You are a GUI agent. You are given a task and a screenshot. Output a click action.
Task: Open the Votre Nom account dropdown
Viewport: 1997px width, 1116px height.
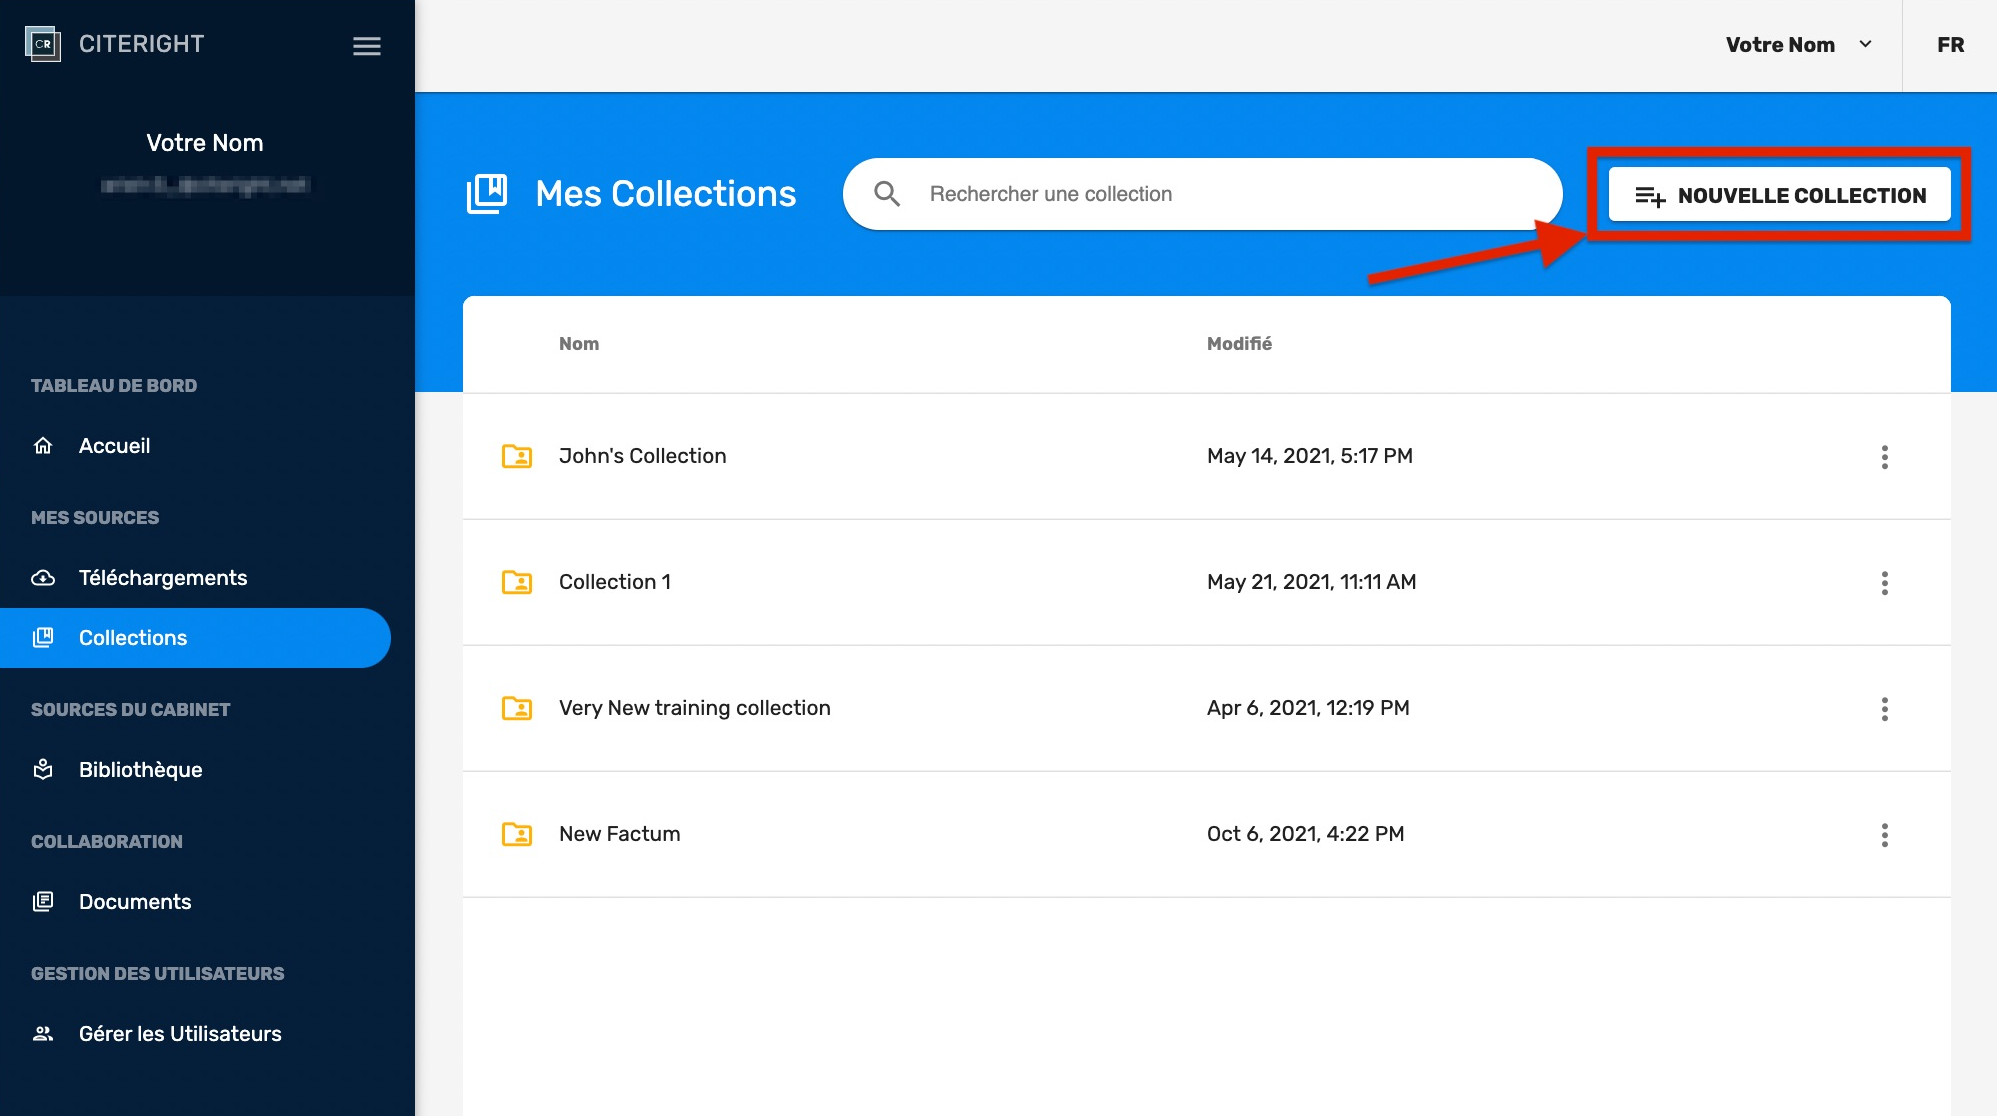point(1798,45)
